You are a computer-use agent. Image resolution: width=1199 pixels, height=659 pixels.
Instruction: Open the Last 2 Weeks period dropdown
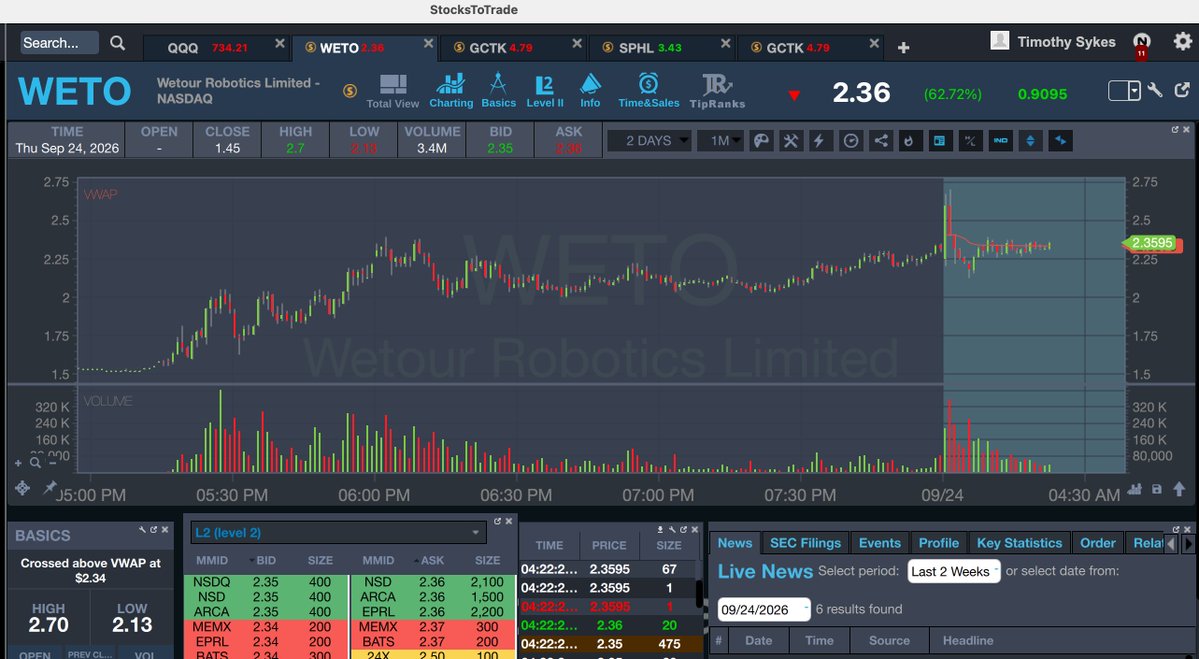(x=954, y=571)
